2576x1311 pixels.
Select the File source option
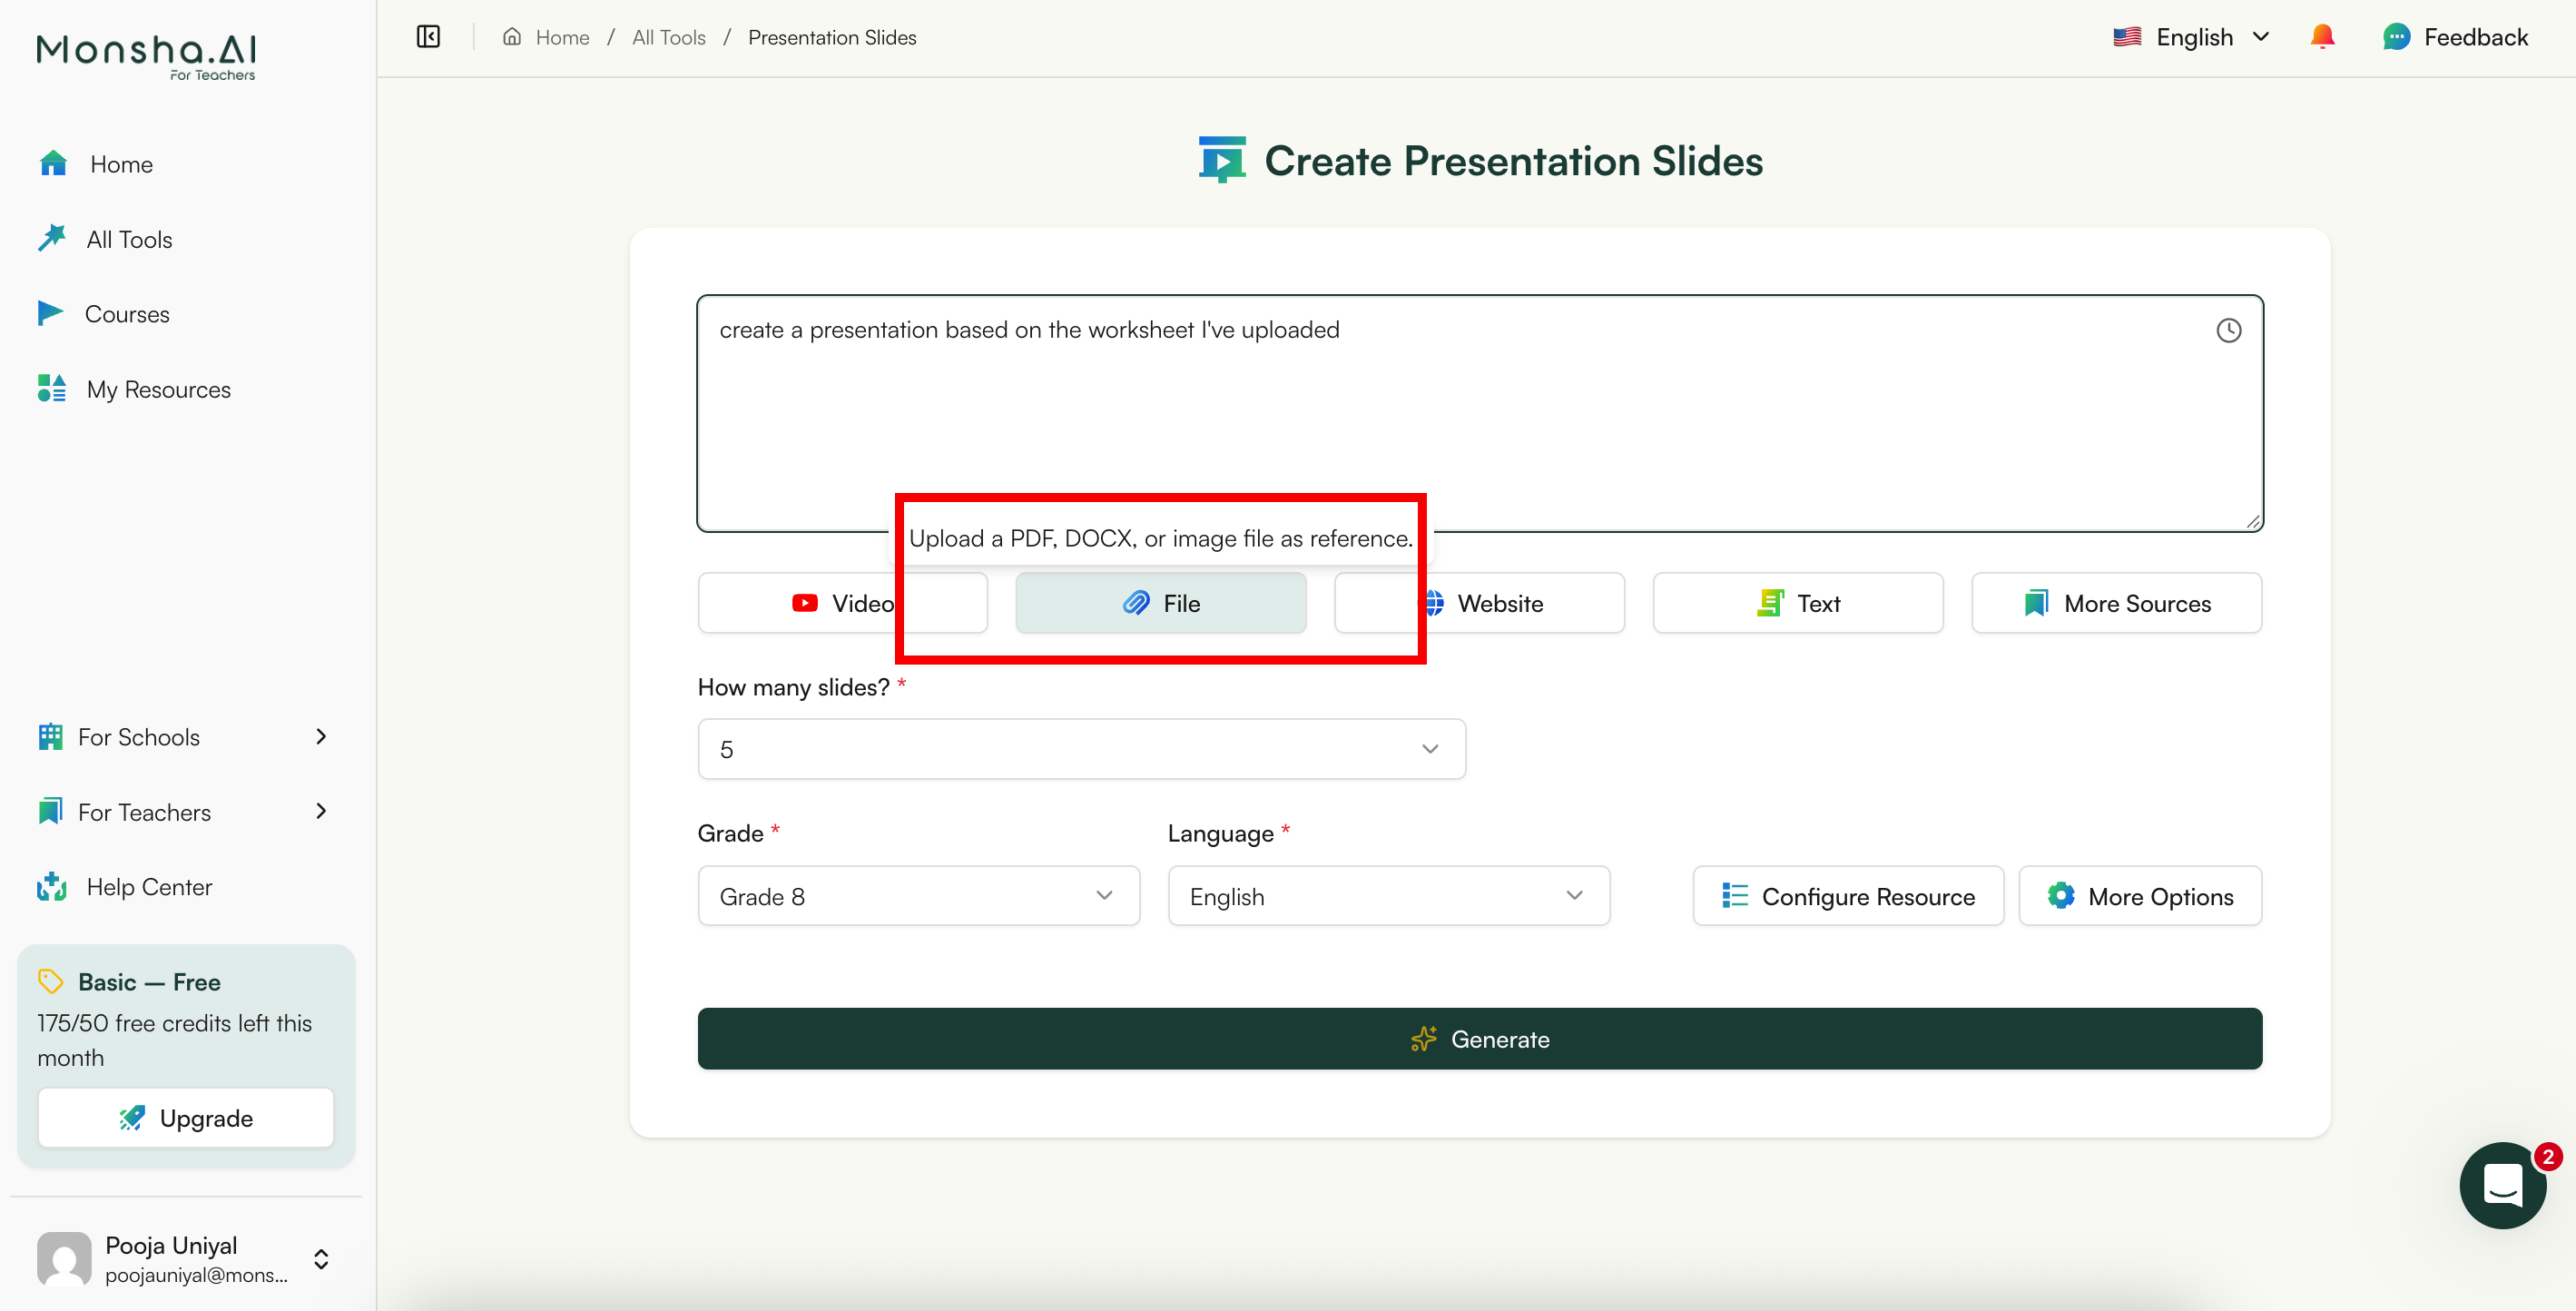coord(1160,602)
